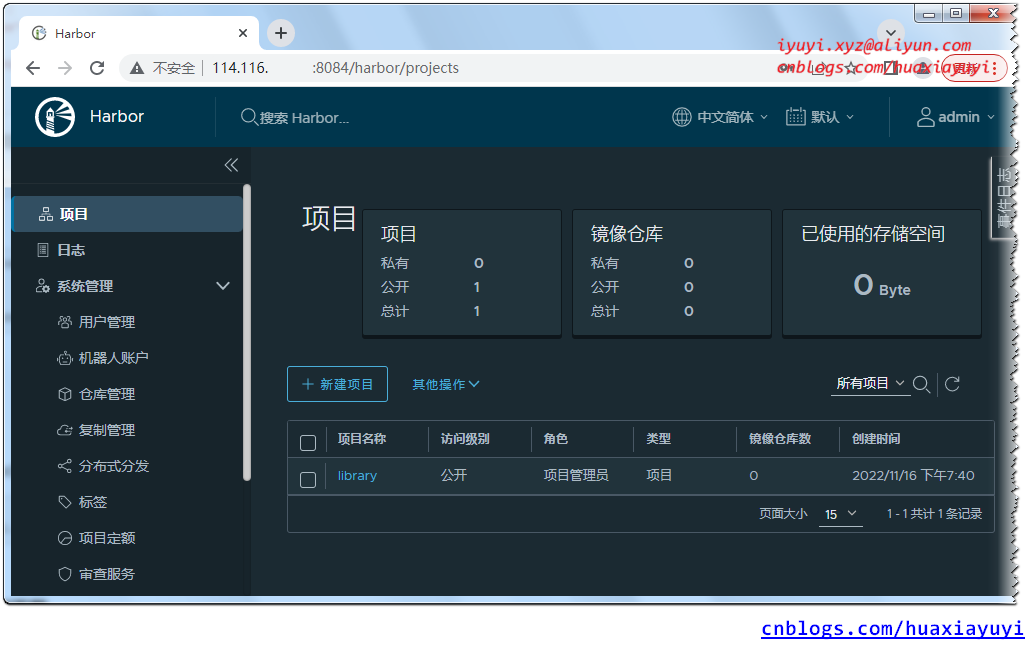Sort by 创建时间 column header
This screenshot has height=648, width=1028.
[876, 439]
